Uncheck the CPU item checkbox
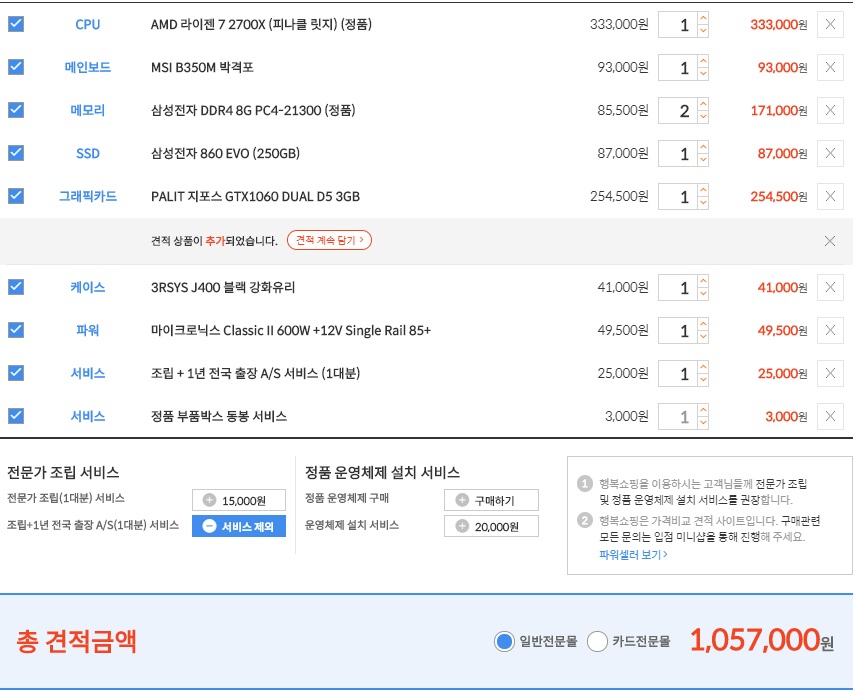 tap(16, 24)
